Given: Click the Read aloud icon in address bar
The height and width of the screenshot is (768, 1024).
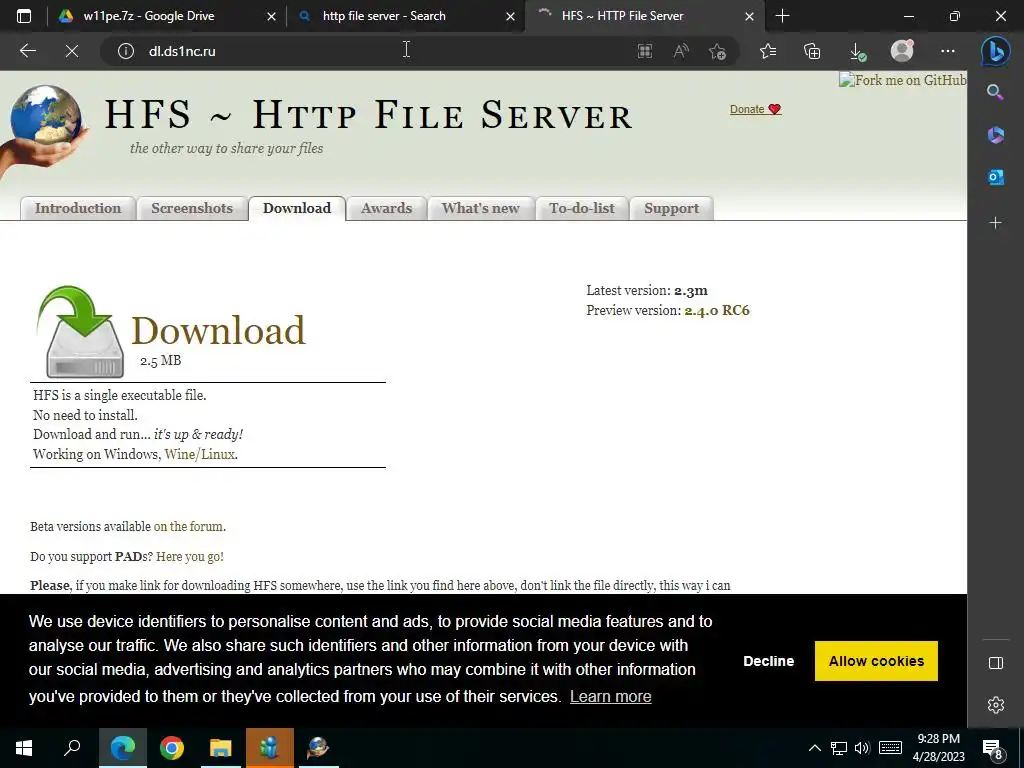Looking at the screenshot, I should [x=681, y=51].
